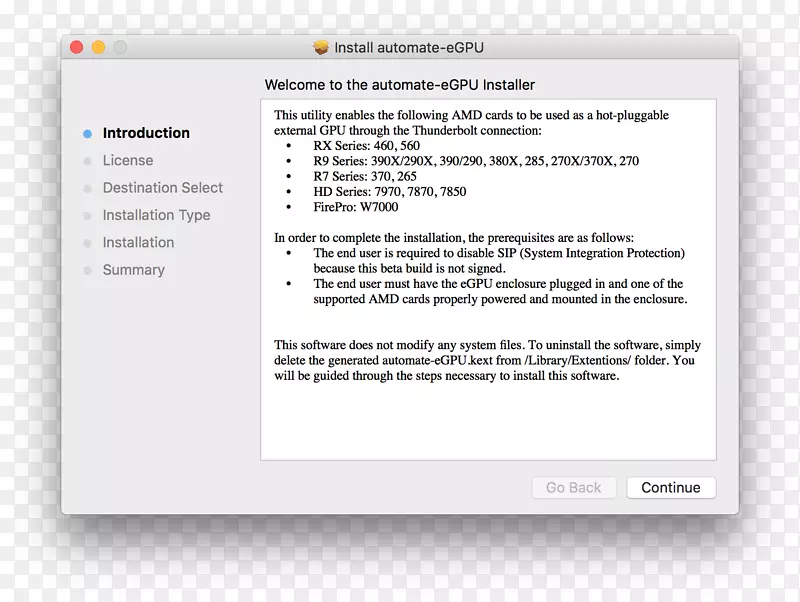The image size is (800, 602).
Task: Click the blue bullet next to Introduction
Action: [87, 134]
